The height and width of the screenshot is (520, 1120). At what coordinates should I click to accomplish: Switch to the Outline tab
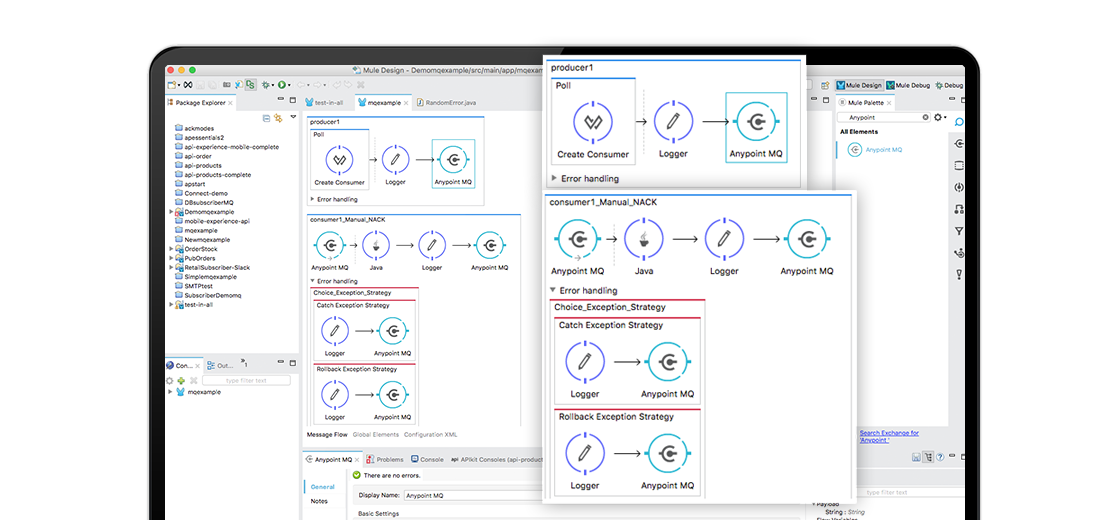(x=219, y=365)
